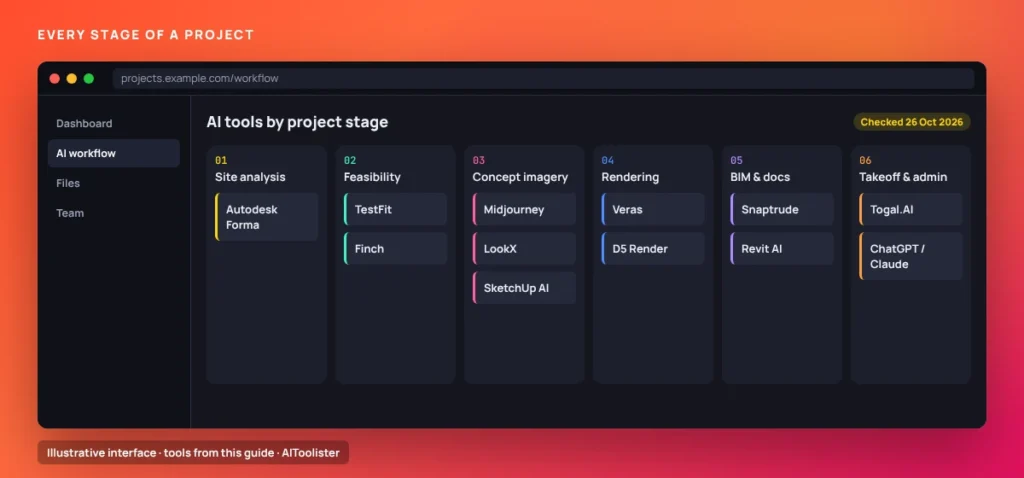Click the Rendering column heading
The height and width of the screenshot is (478, 1024).
630,177
